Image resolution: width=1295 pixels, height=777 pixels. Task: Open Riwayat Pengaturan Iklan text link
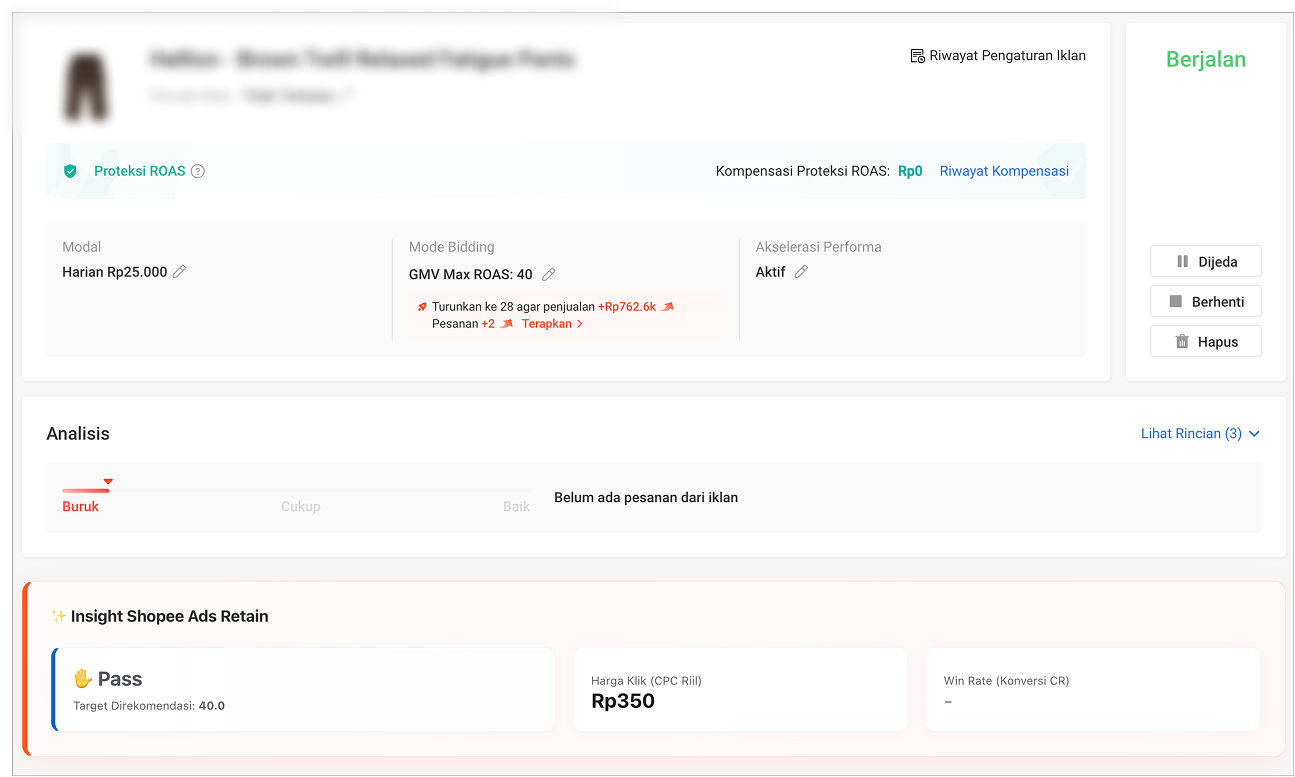tap(1007, 56)
